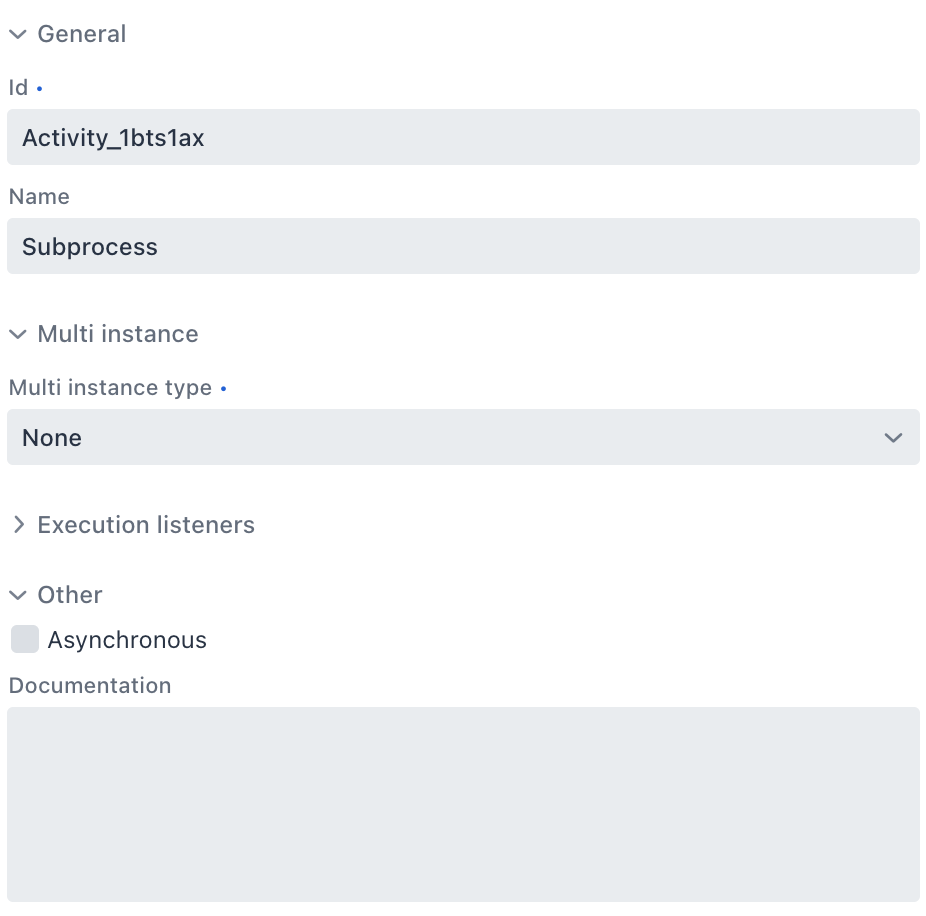Toggle Asynchronous execution off
Viewport: 926px width, 916px height.
tap(25, 639)
